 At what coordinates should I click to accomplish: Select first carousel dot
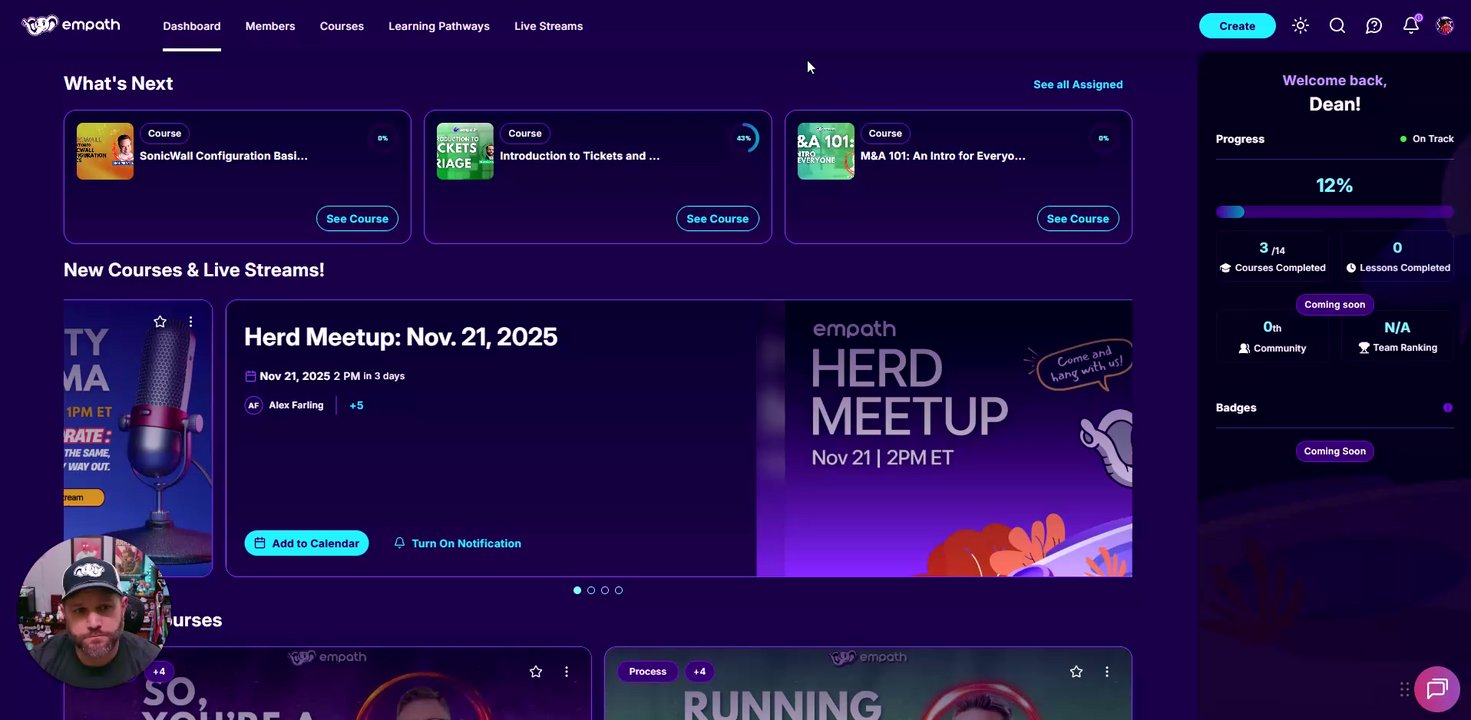click(577, 590)
